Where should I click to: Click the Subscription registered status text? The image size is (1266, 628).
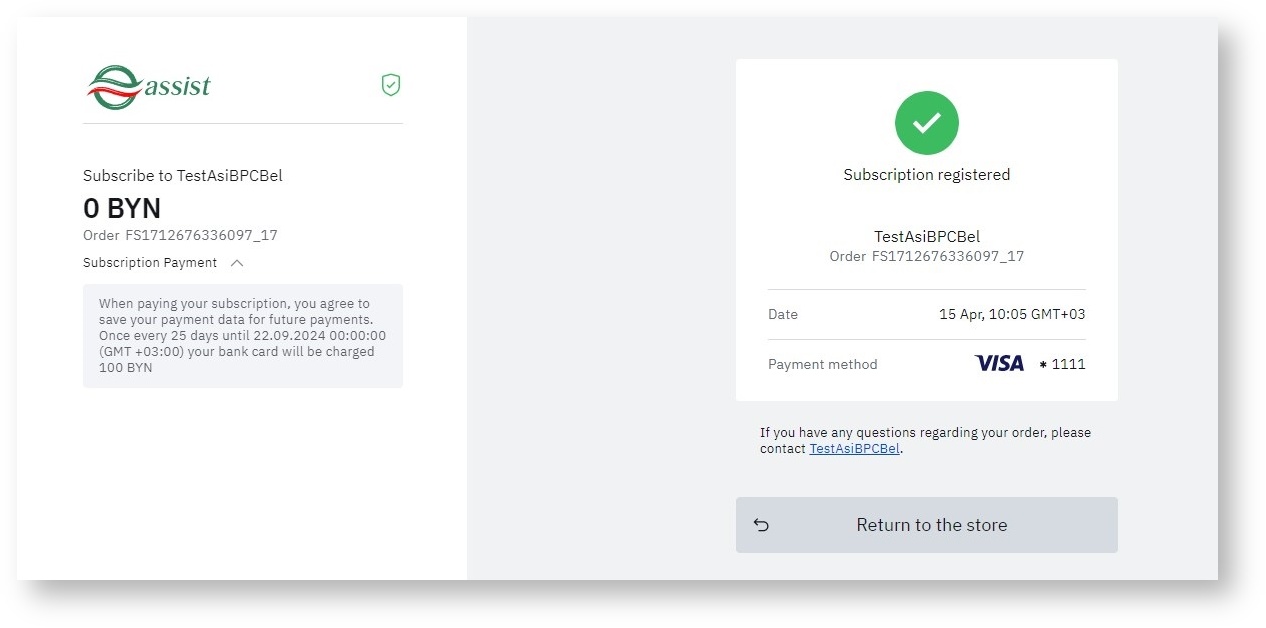(926, 175)
